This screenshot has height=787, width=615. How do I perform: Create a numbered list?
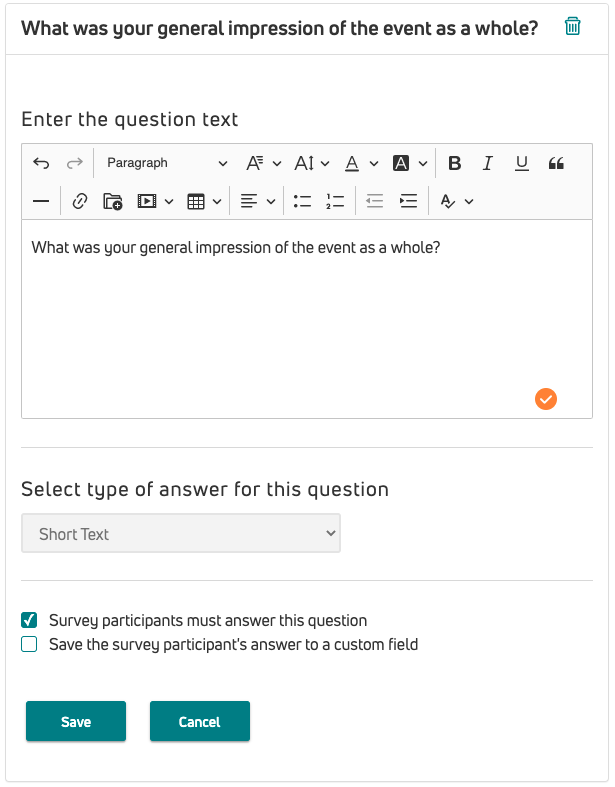pos(335,201)
